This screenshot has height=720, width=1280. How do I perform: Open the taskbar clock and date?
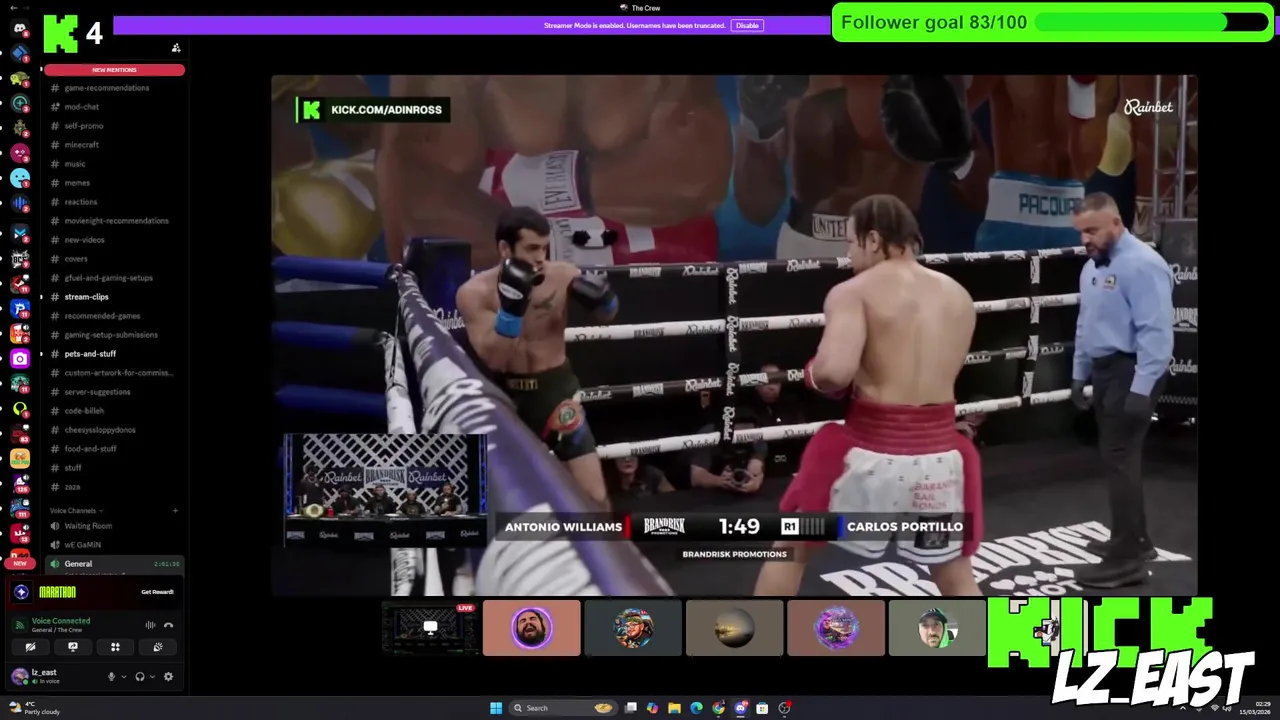pos(1255,708)
